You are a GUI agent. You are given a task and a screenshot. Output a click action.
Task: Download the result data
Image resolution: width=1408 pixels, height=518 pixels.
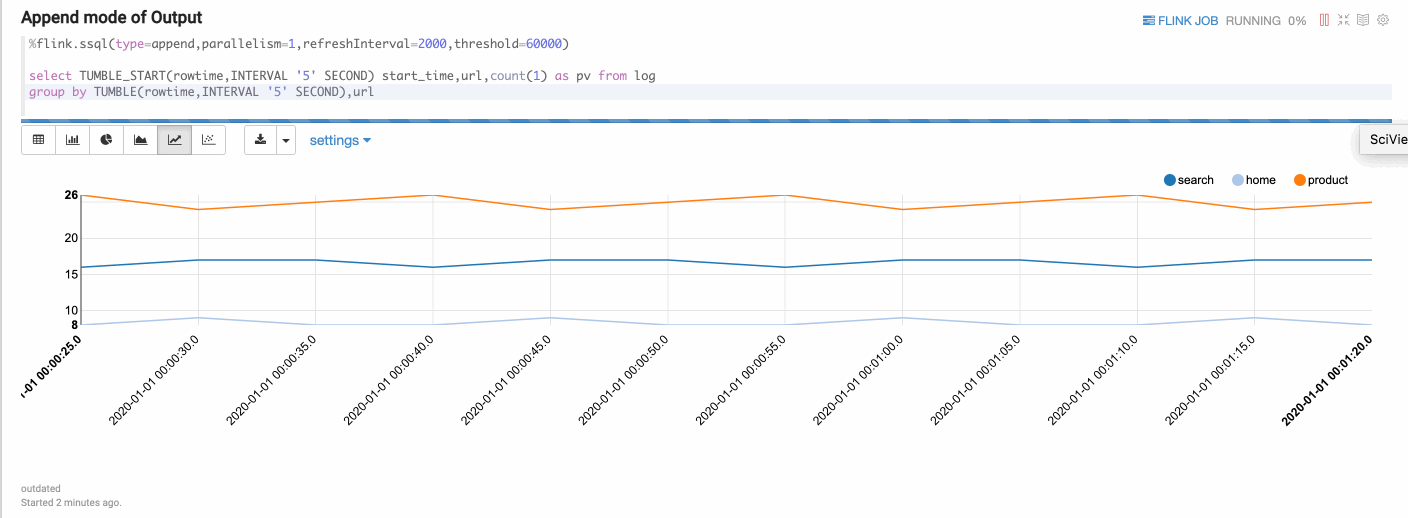(x=261, y=140)
